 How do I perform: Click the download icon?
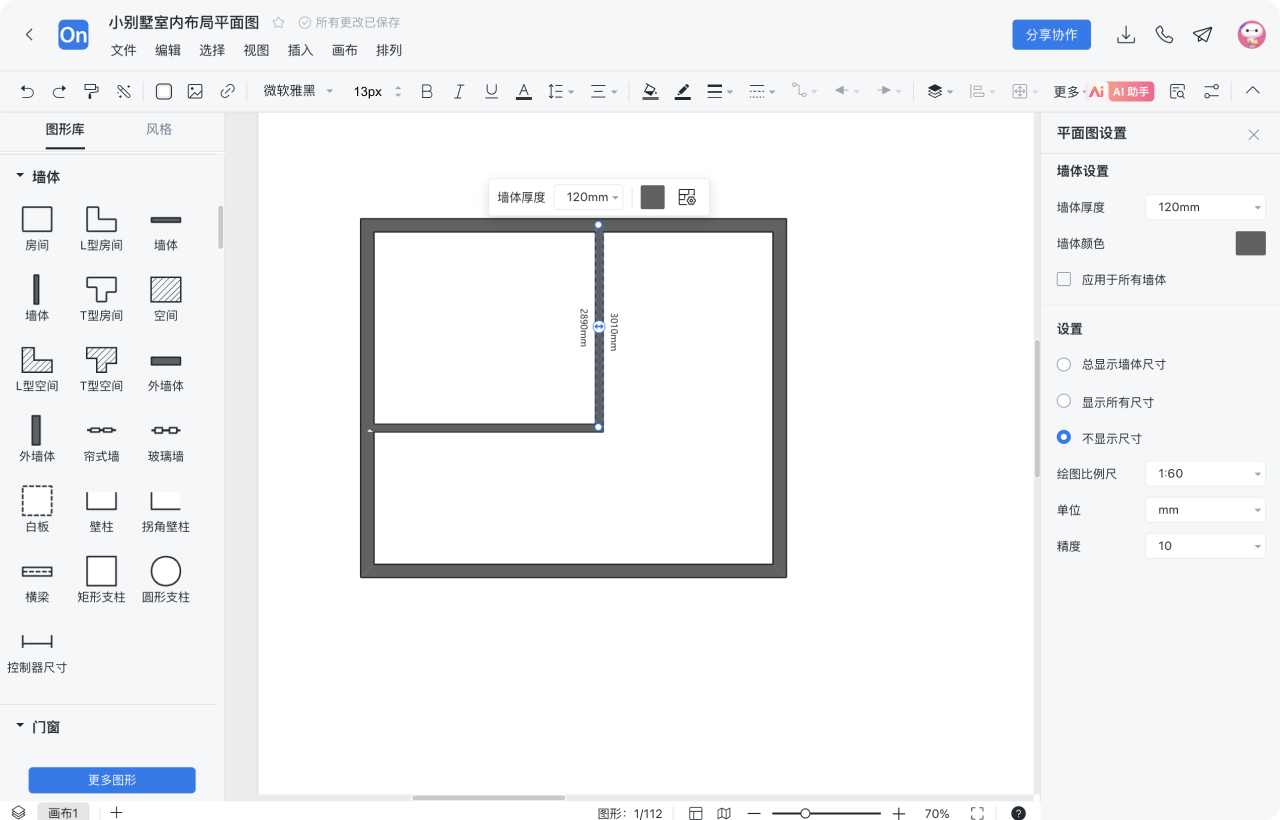[1126, 35]
